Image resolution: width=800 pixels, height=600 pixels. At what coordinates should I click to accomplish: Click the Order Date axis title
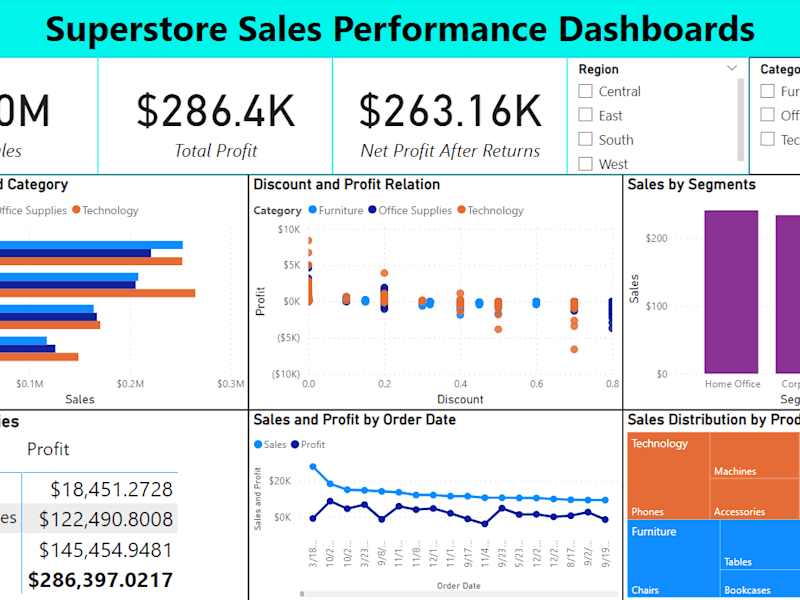click(x=459, y=586)
